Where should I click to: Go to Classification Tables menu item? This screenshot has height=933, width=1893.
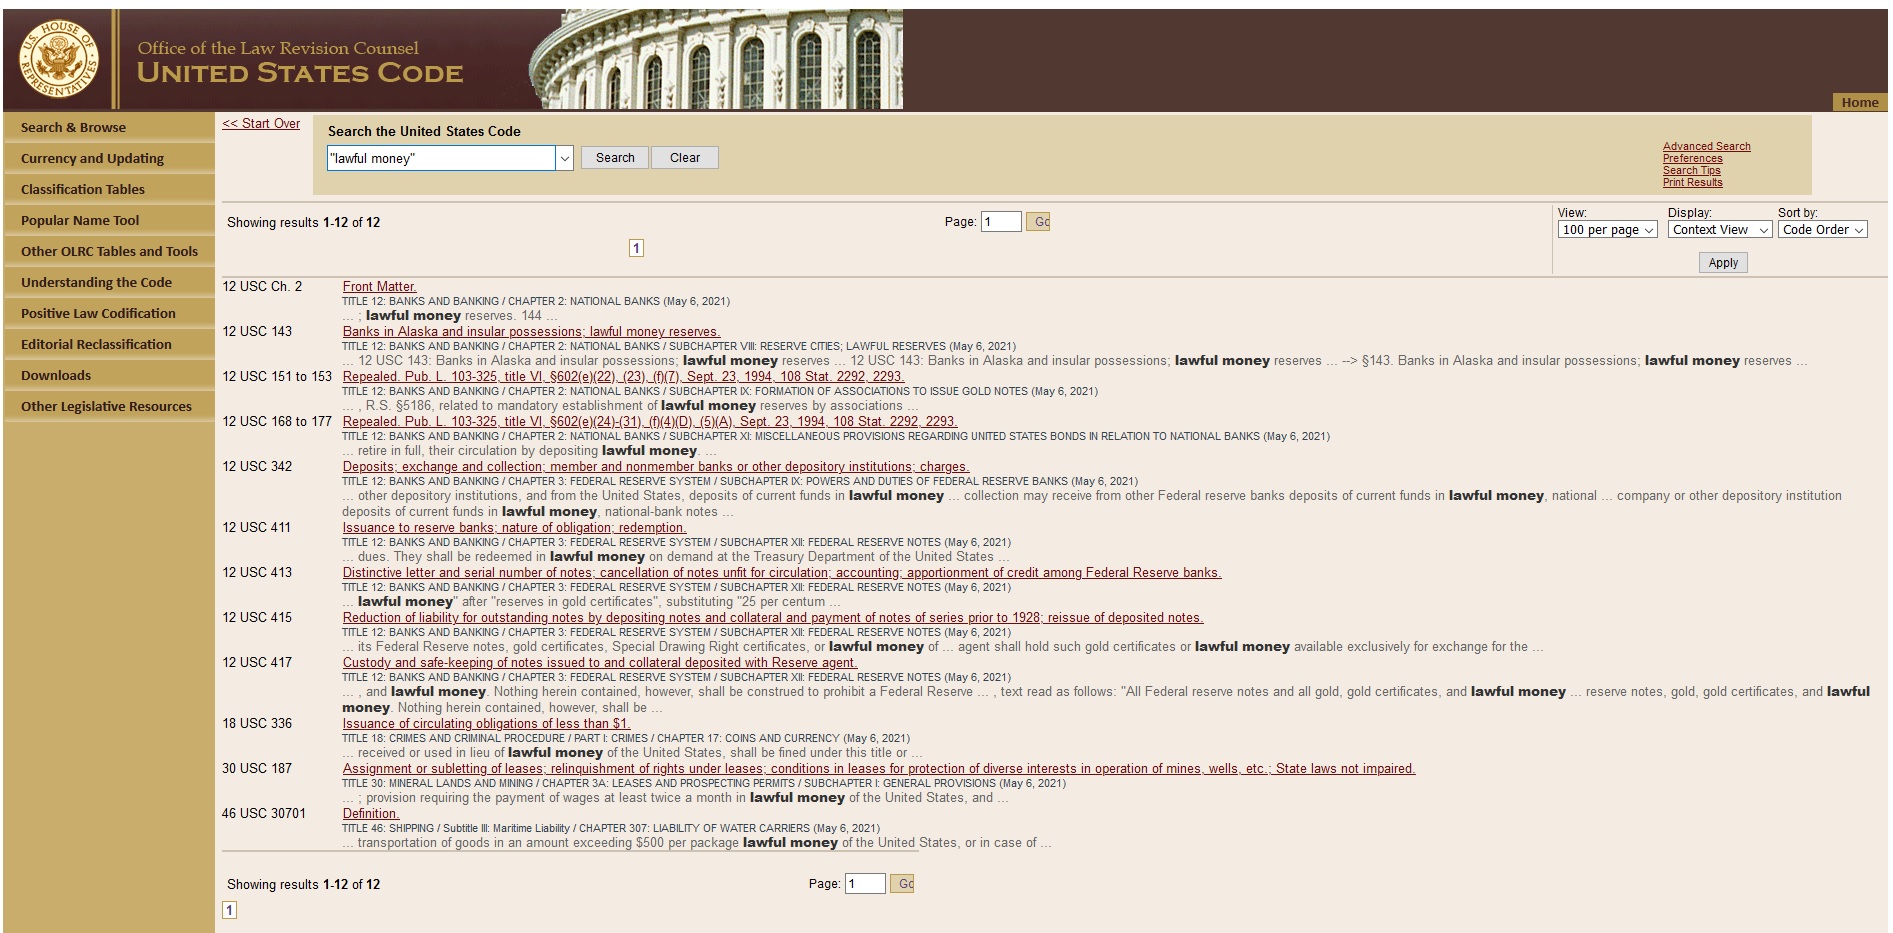(83, 190)
